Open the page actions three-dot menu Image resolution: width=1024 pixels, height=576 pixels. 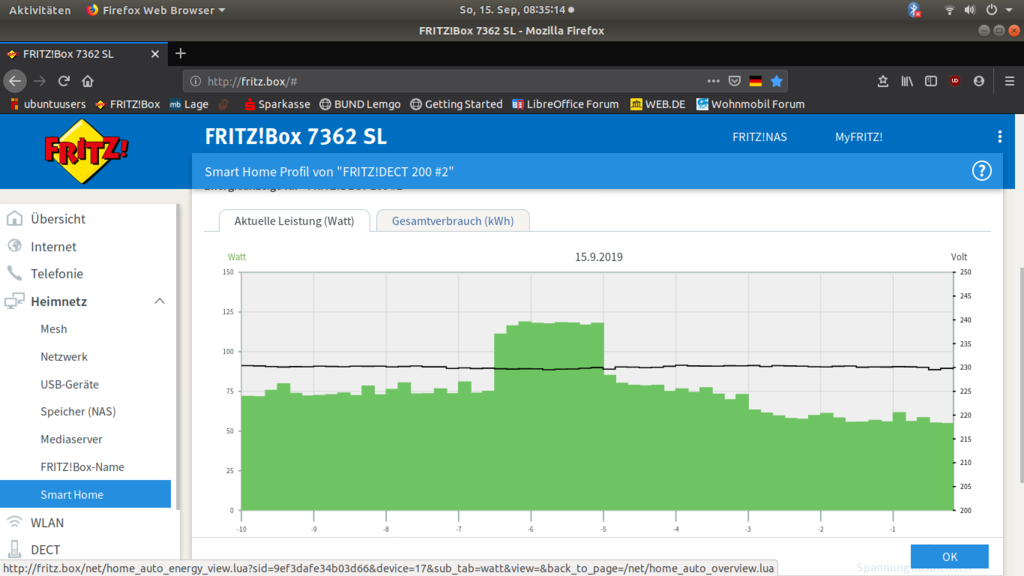(x=713, y=81)
